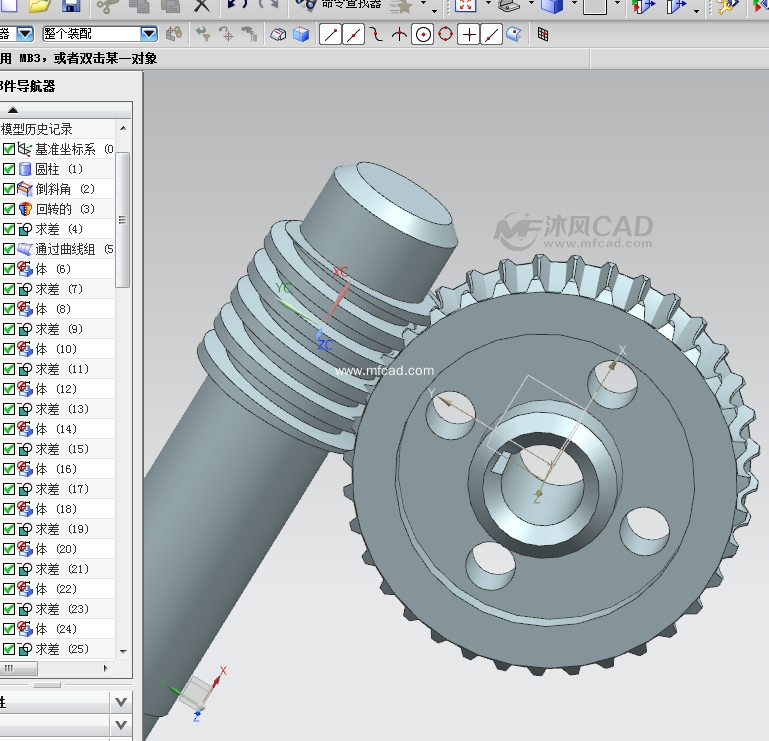Click the Paste icon in top toolbar
The height and width of the screenshot is (741, 769).
tap(170, 5)
